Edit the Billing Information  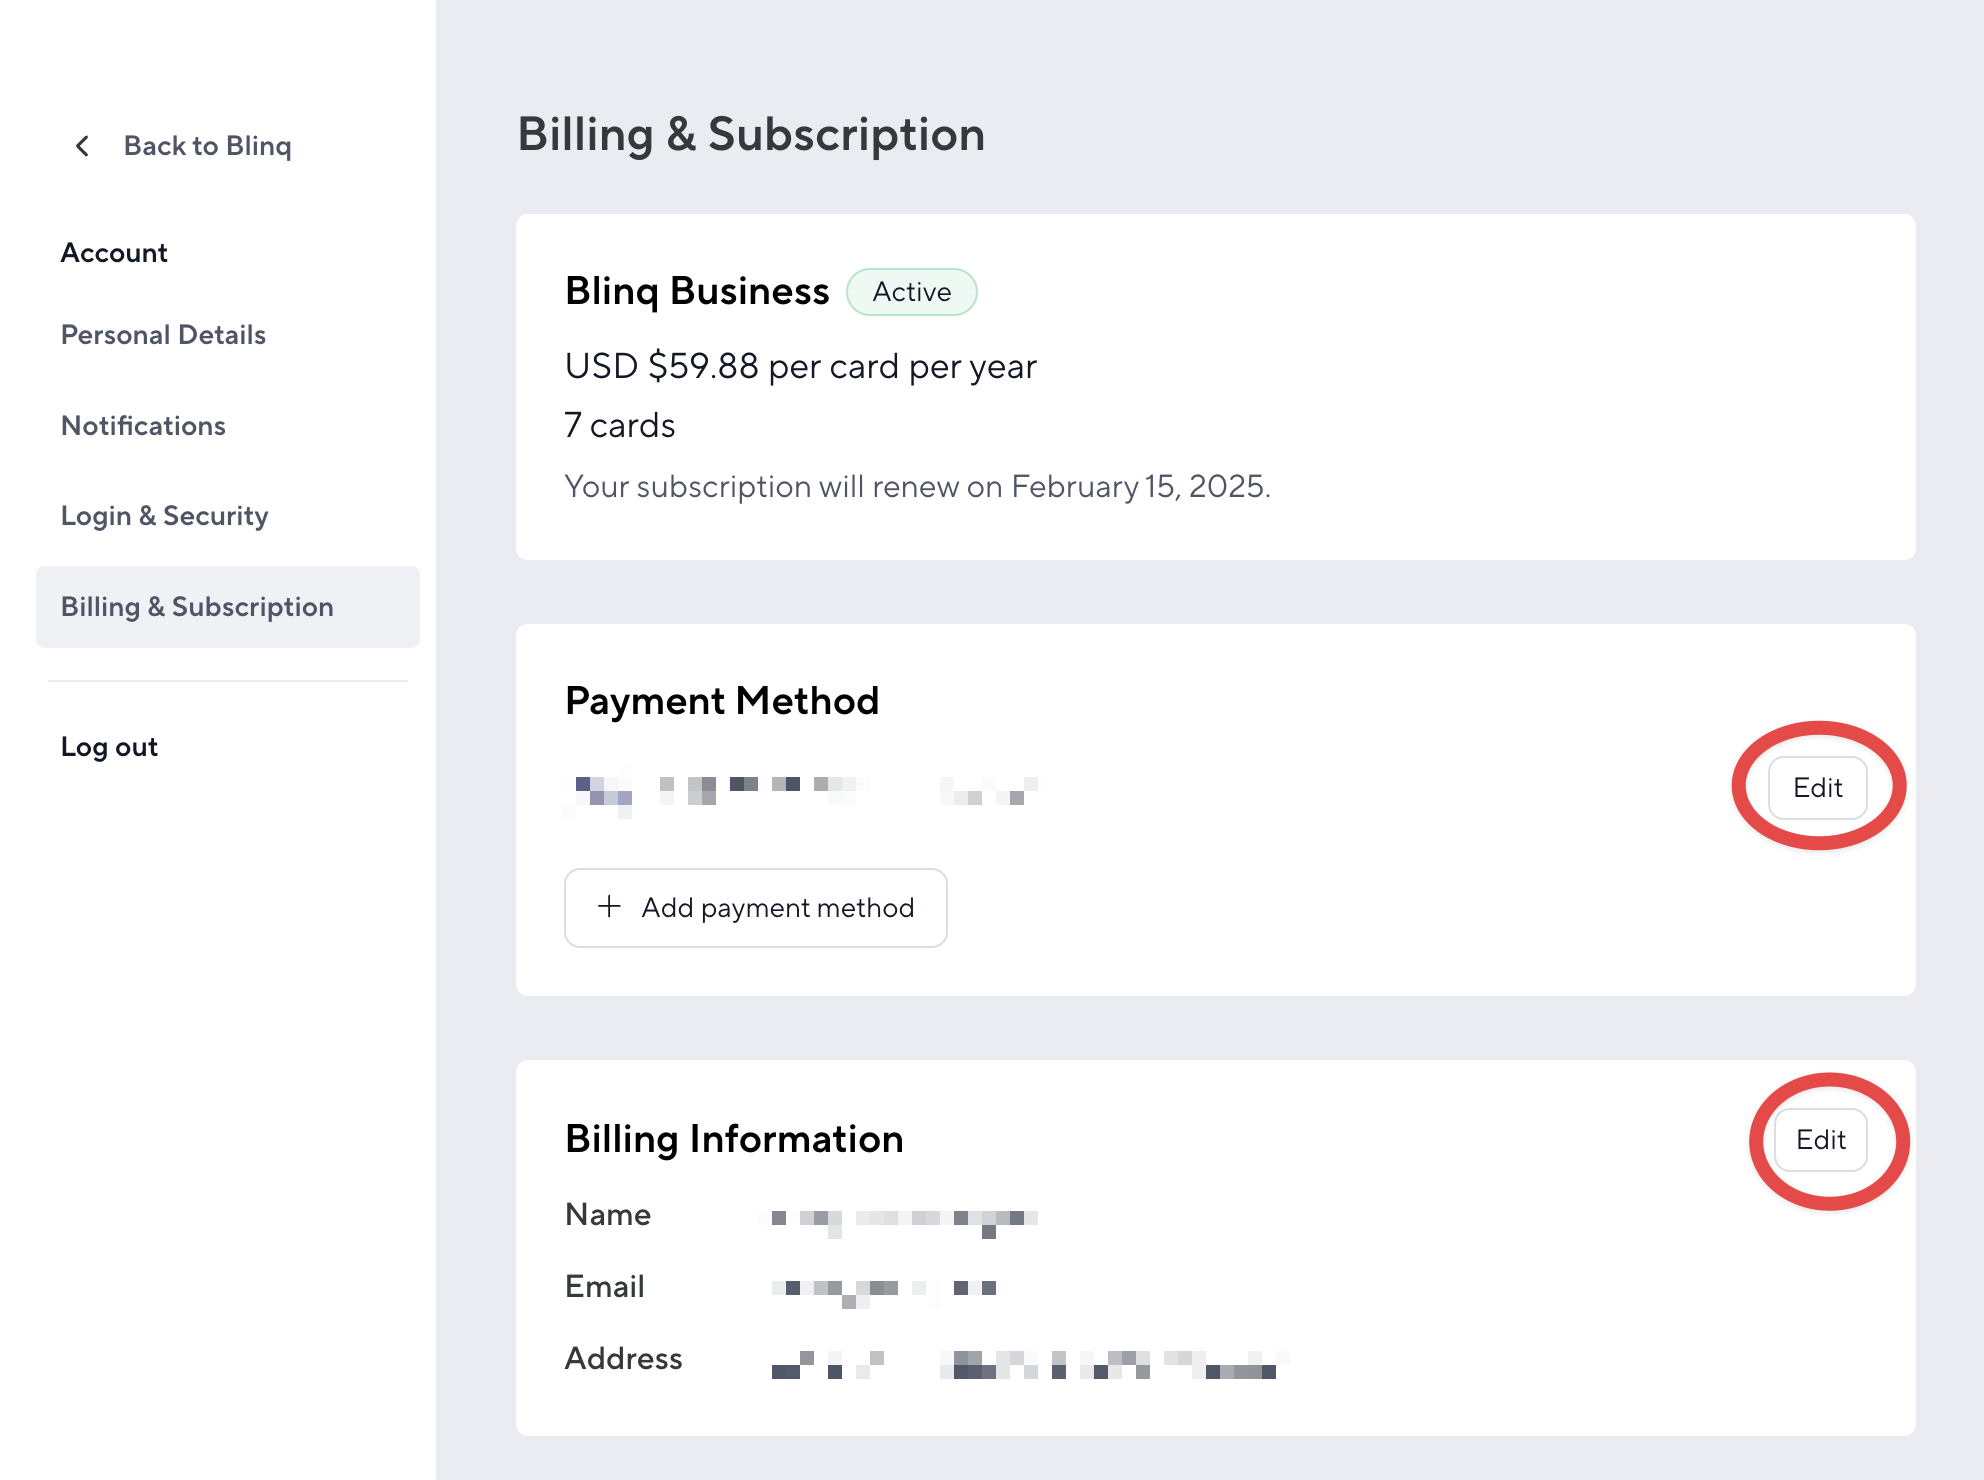(1820, 1140)
